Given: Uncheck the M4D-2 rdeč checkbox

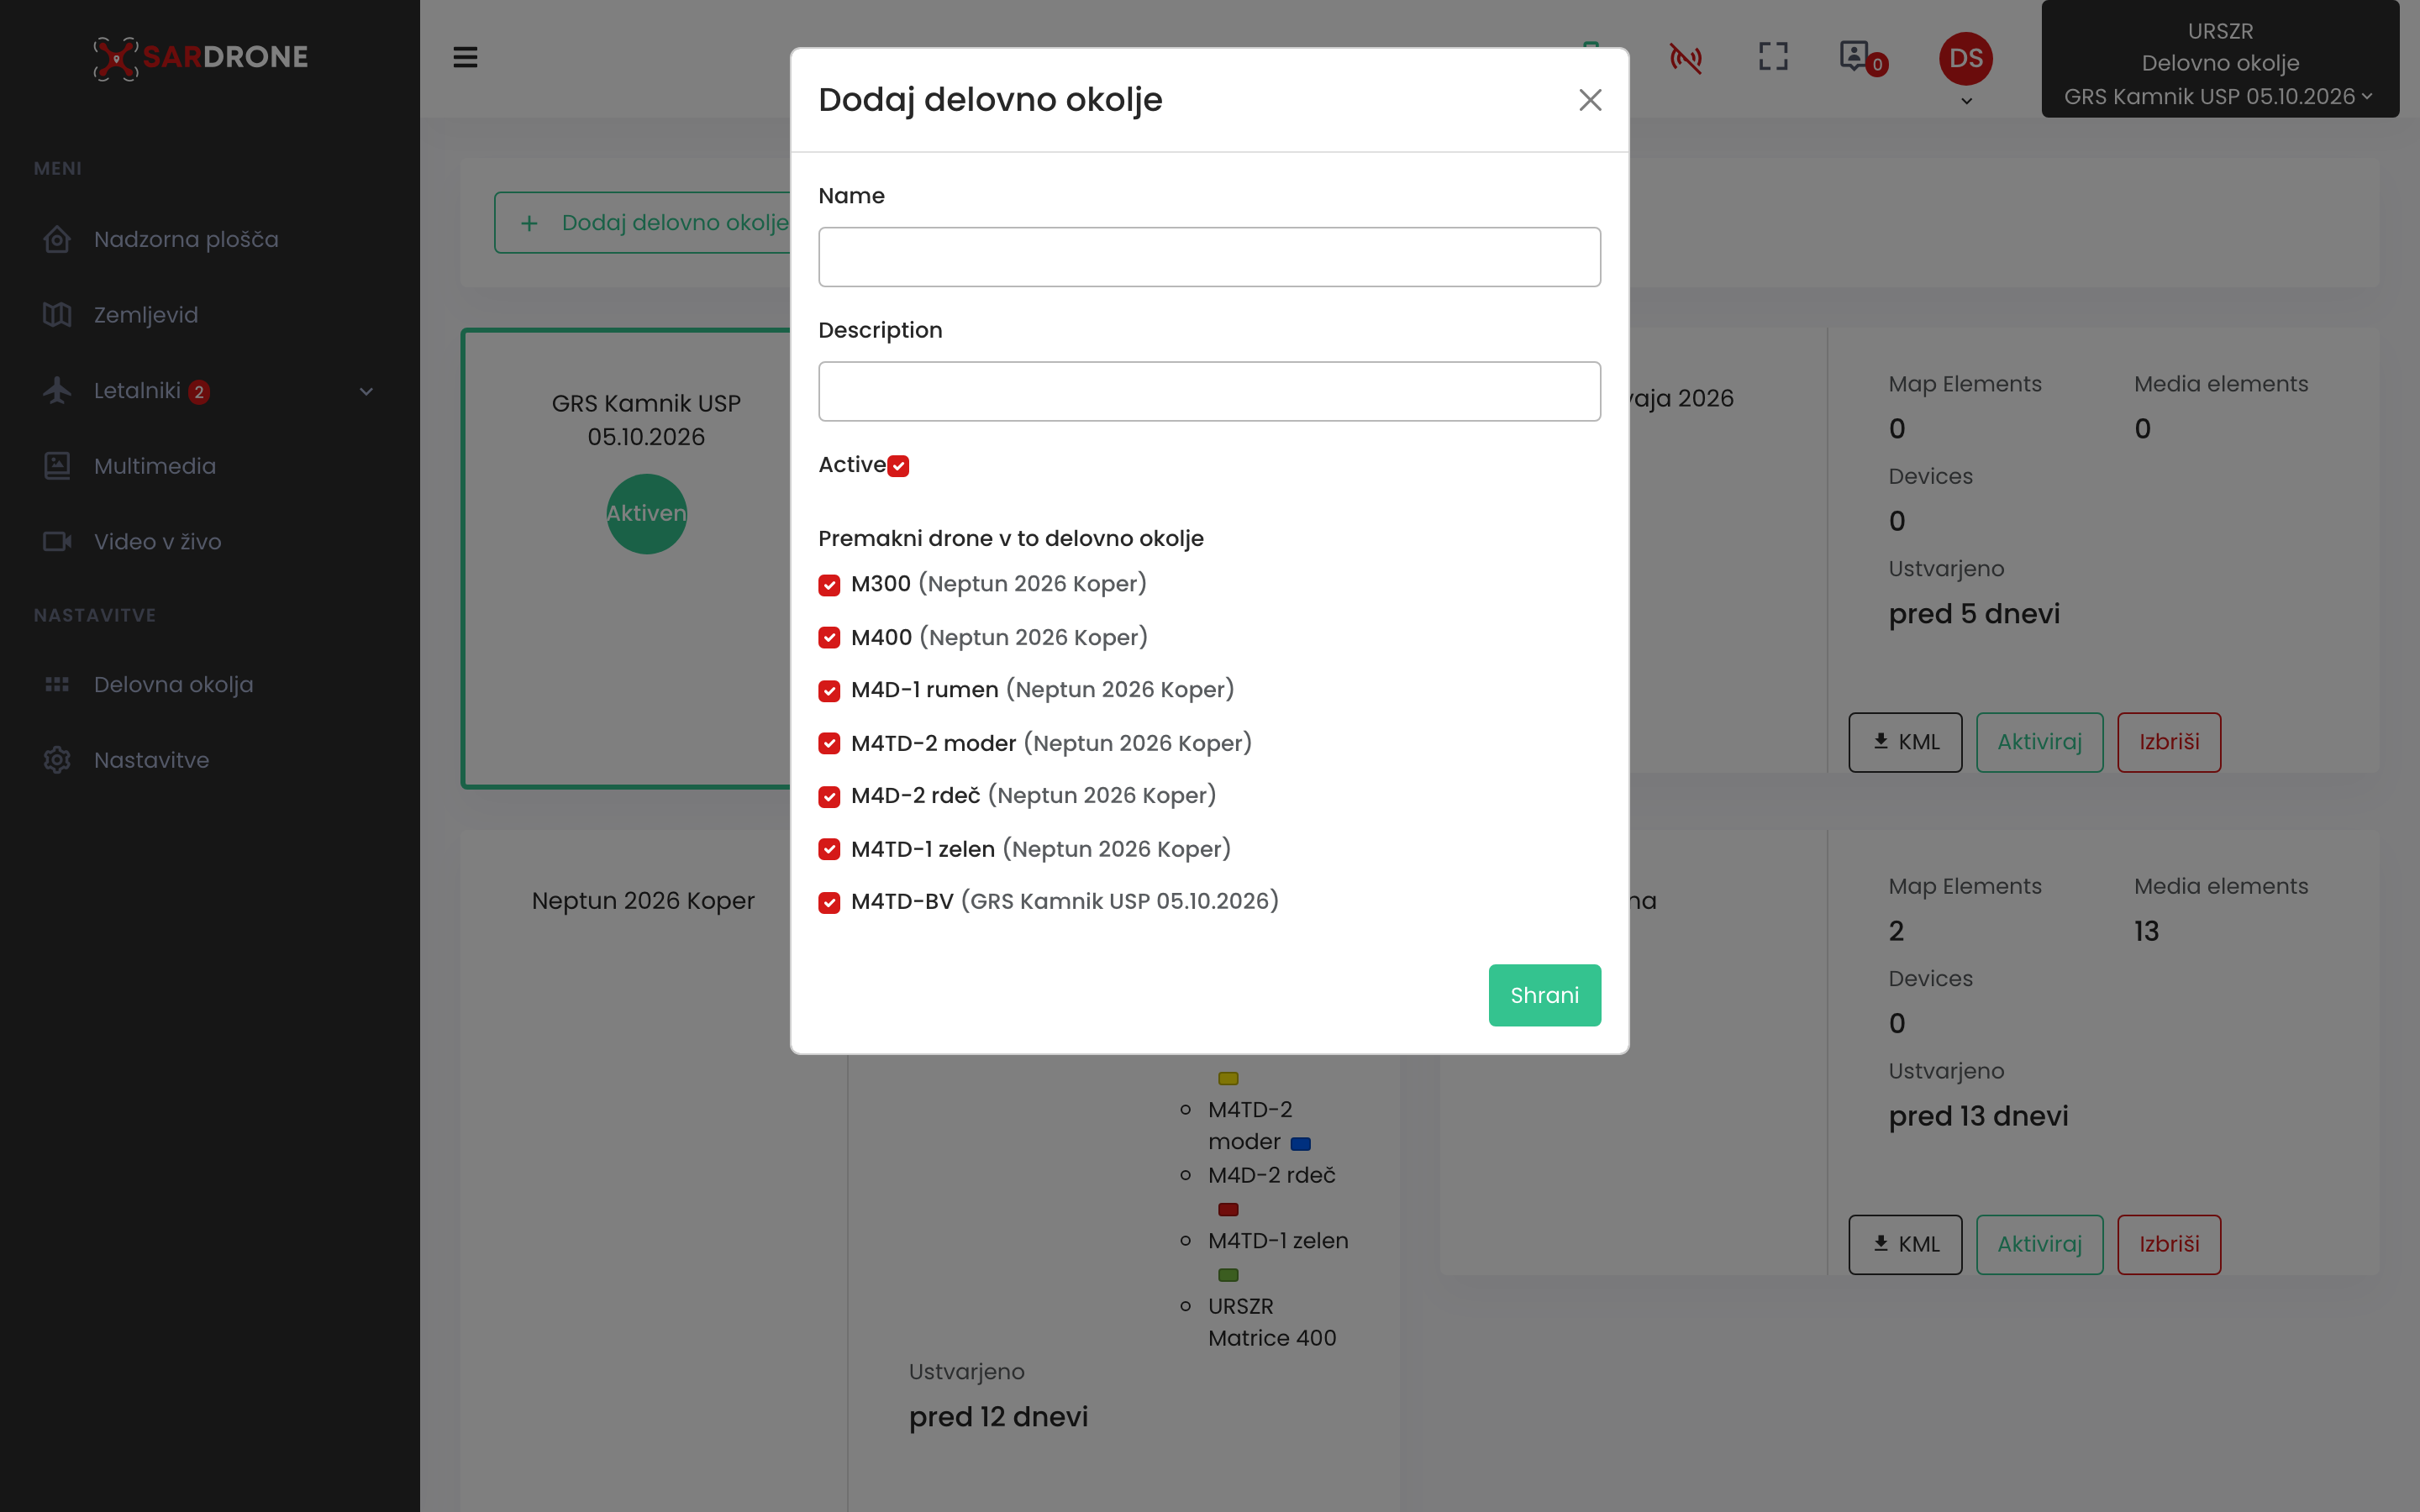Looking at the screenshot, I should coord(829,797).
